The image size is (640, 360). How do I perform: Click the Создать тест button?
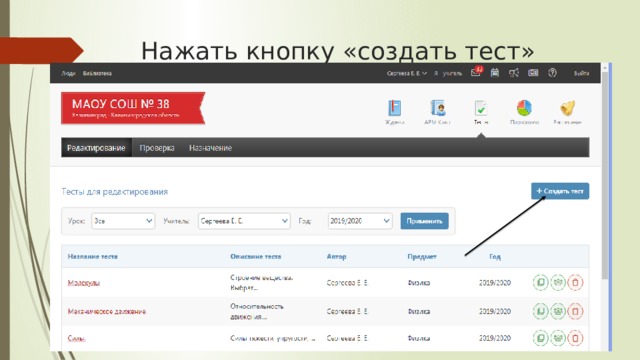coord(560,191)
